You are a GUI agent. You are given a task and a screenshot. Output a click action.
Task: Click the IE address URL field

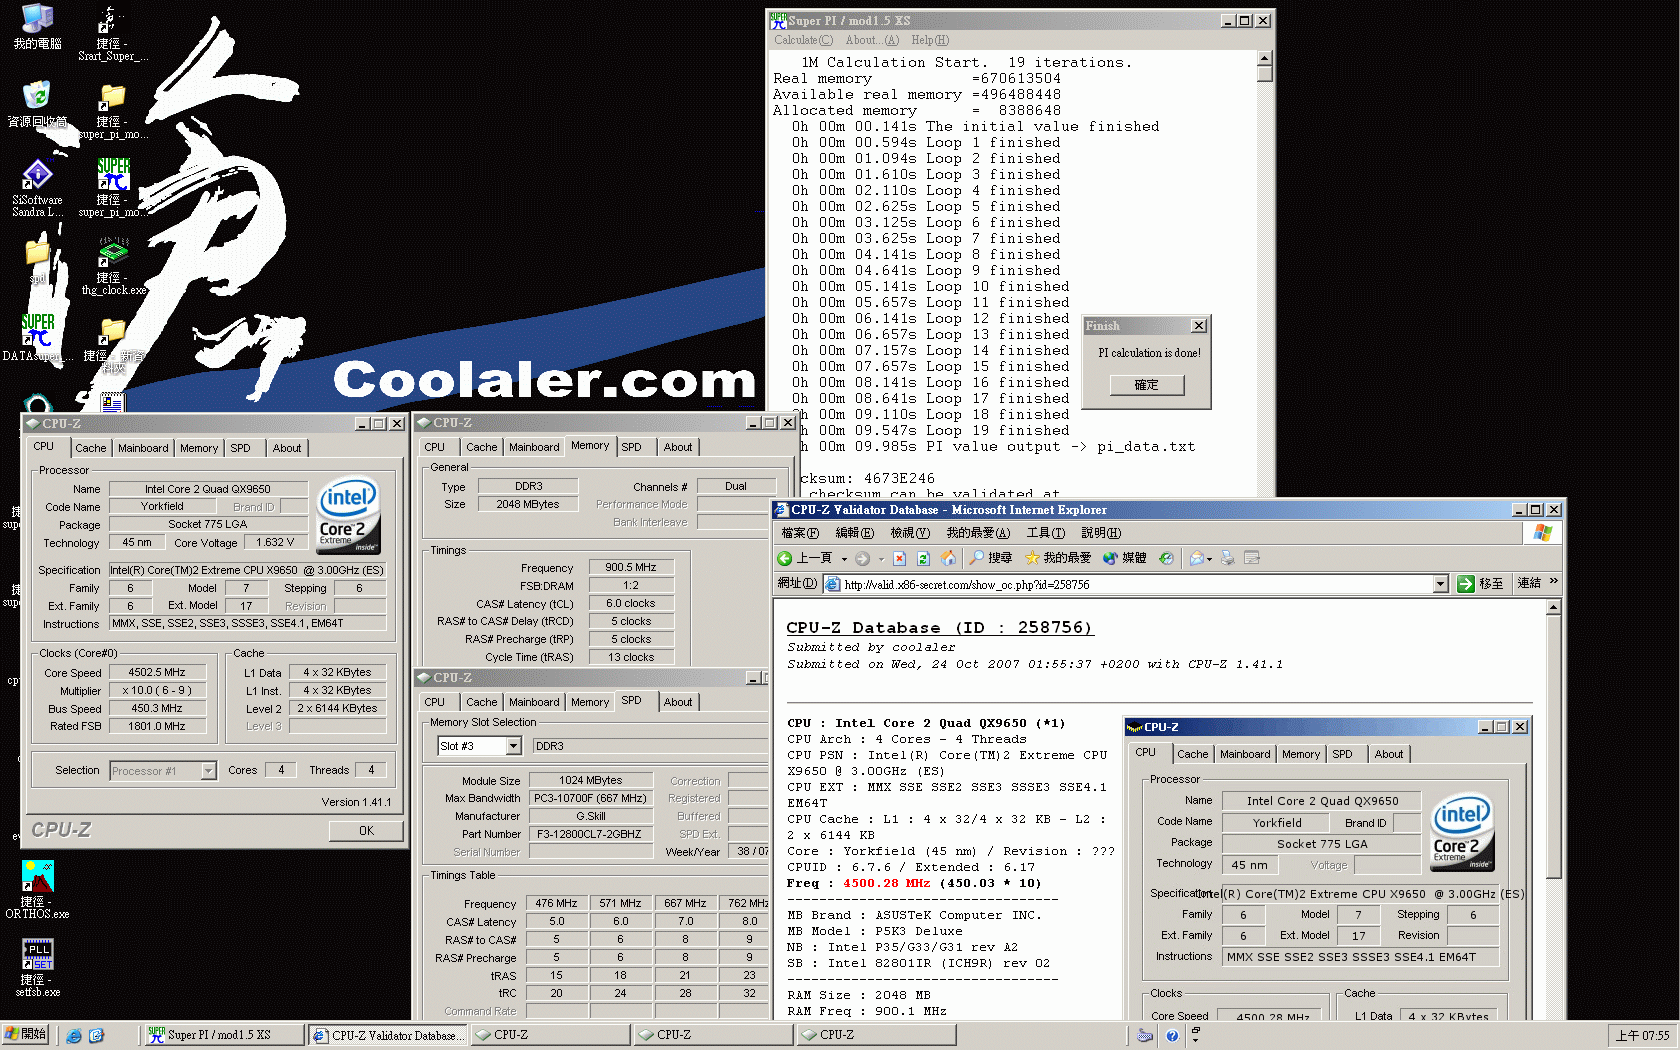coord(1136,584)
